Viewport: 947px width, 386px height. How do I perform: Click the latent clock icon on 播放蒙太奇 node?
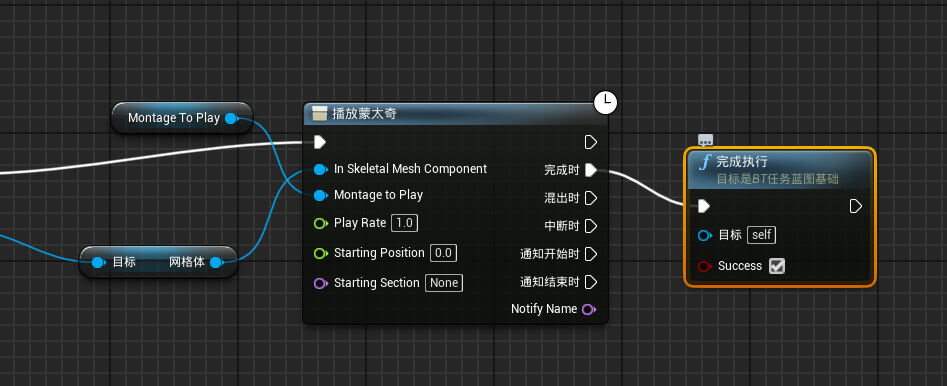pyautogui.click(x=606, y=103)
